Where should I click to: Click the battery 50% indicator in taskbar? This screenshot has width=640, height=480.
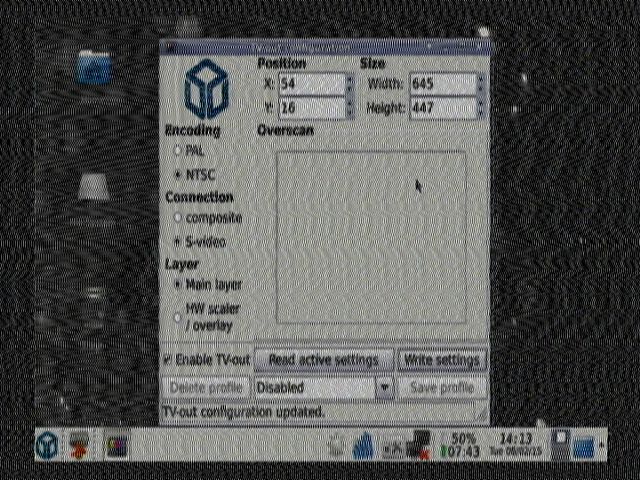[x=463, y=446]
